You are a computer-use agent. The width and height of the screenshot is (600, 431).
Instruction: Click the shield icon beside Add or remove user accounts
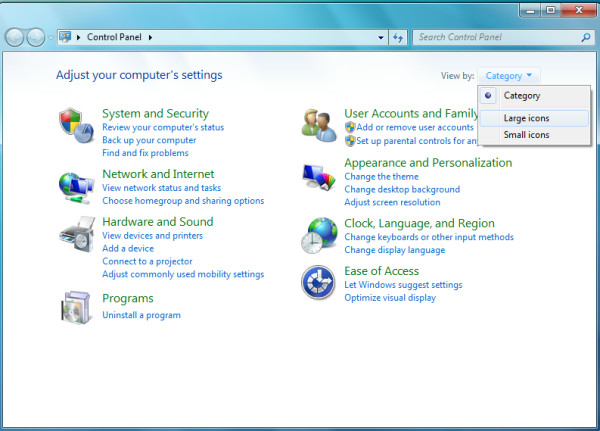(x=350, y=127)
